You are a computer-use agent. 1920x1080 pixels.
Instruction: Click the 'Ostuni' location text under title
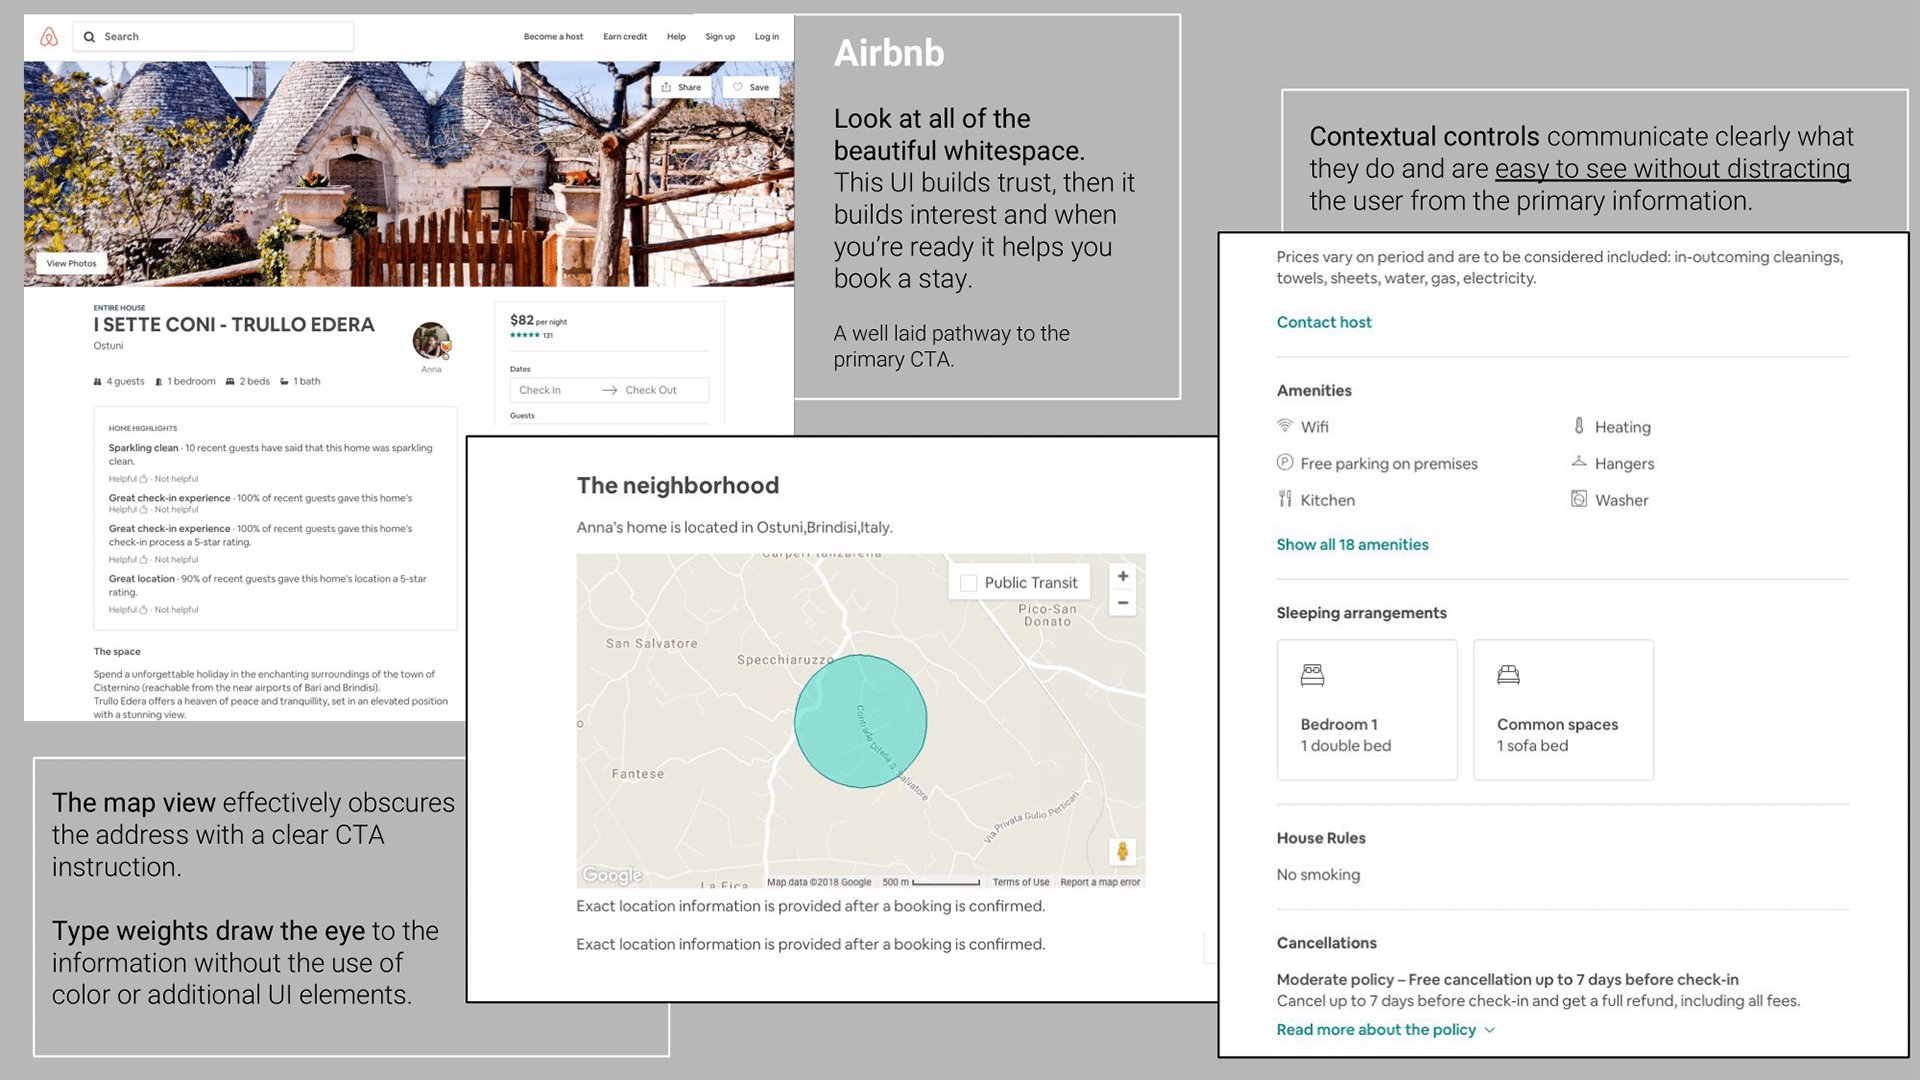[x=108, y=346]
